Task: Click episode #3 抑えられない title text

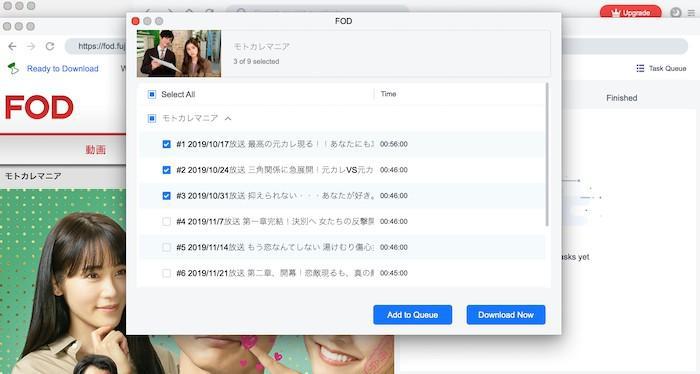Action: (275, 195)
